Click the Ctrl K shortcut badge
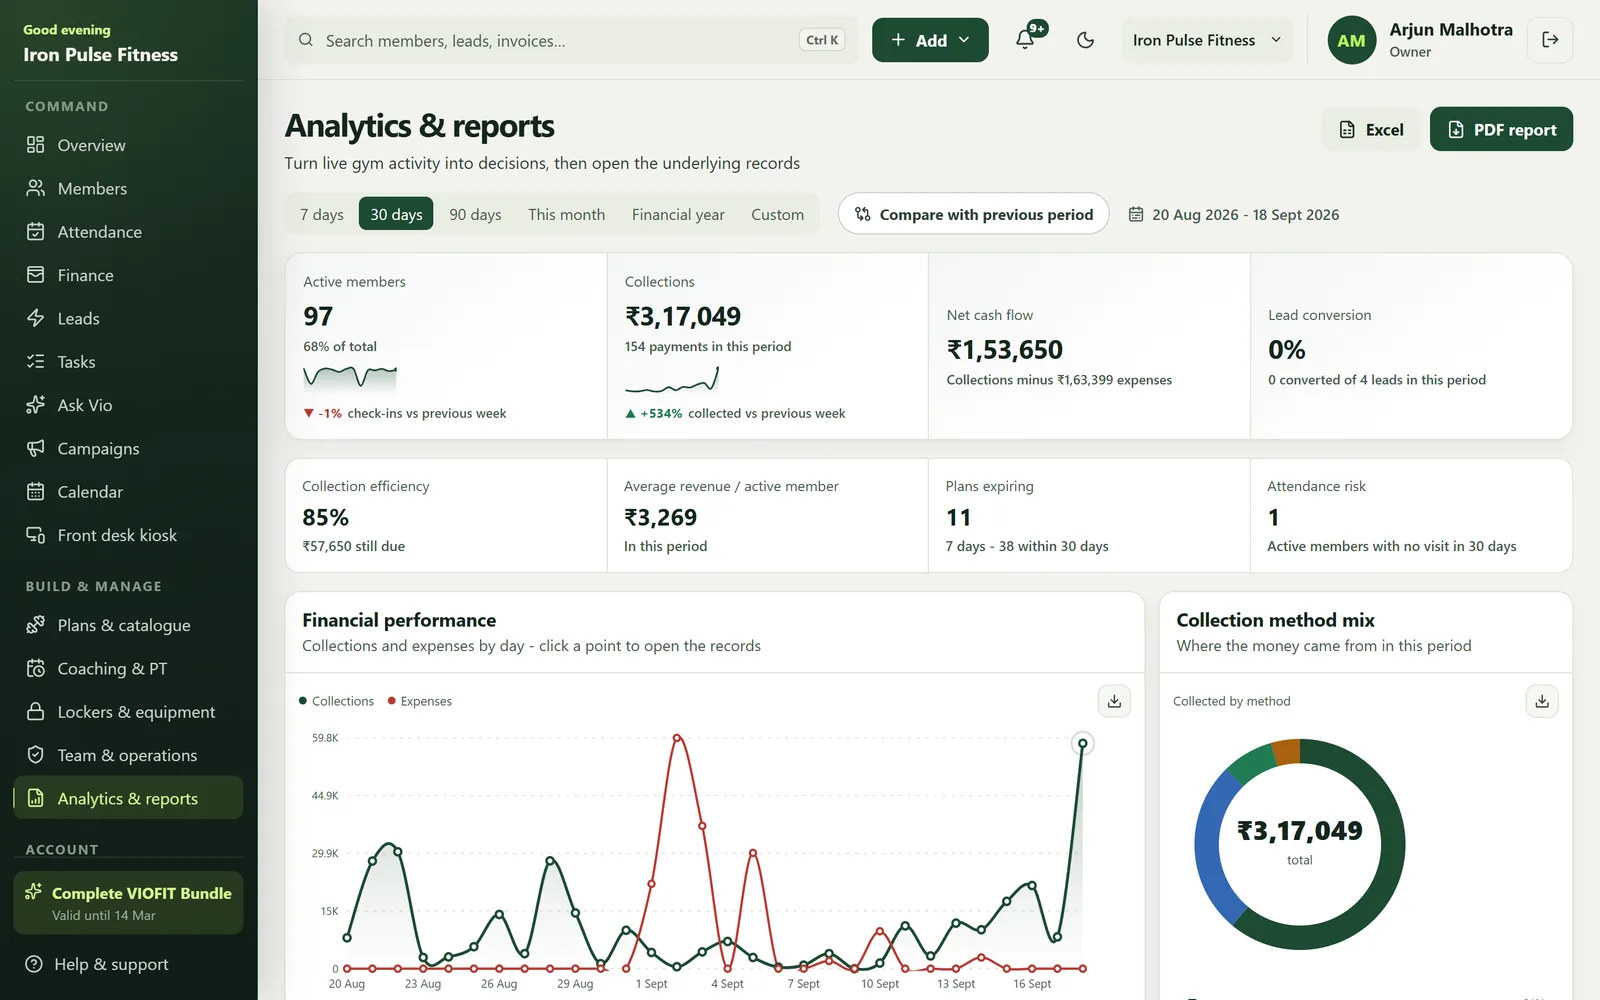1600x1000 pixels. pos(822,40)
